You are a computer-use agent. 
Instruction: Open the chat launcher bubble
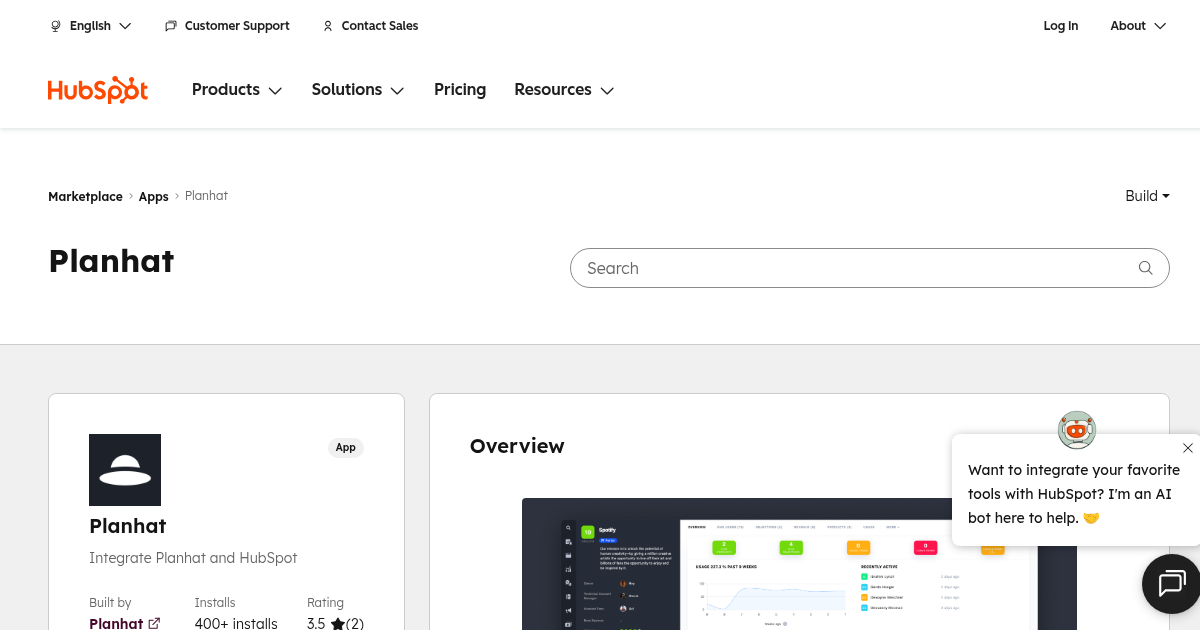tap(1171, 583)
